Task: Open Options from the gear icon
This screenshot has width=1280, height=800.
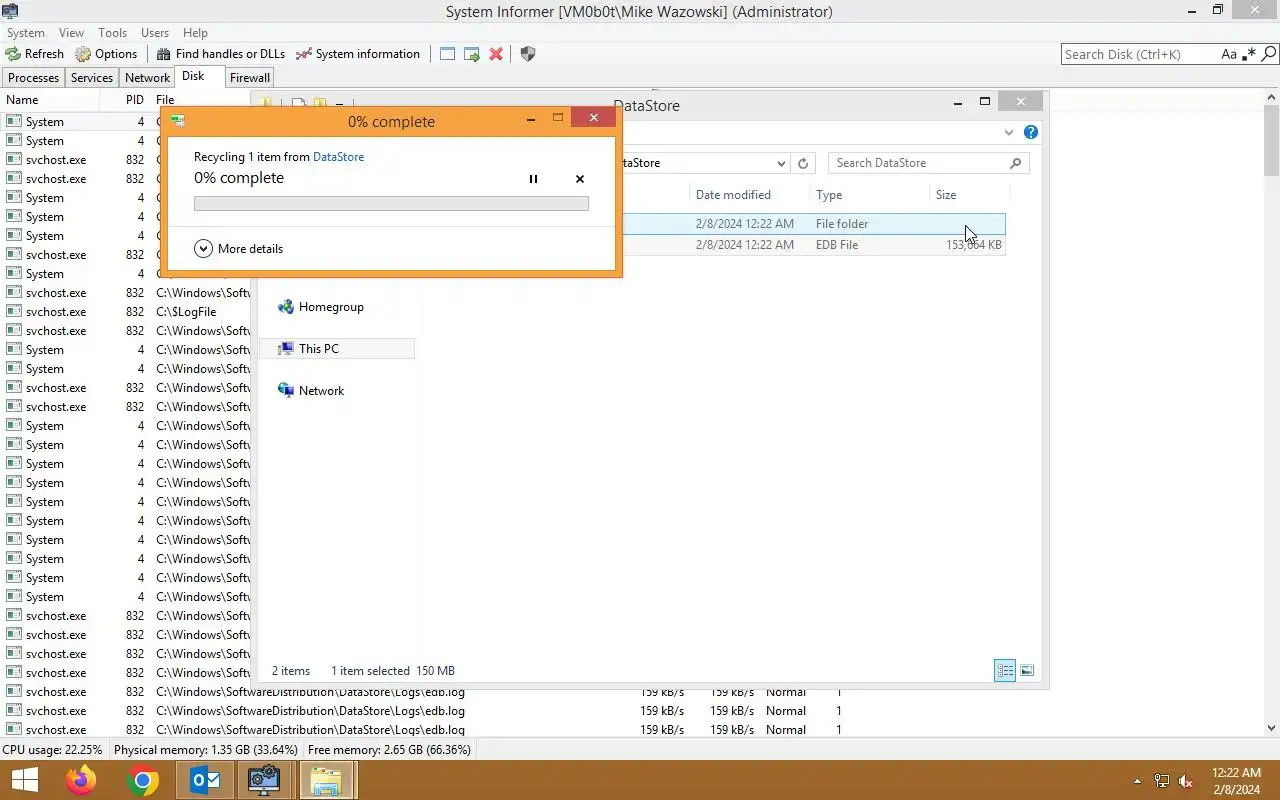Action: (83, 54)
